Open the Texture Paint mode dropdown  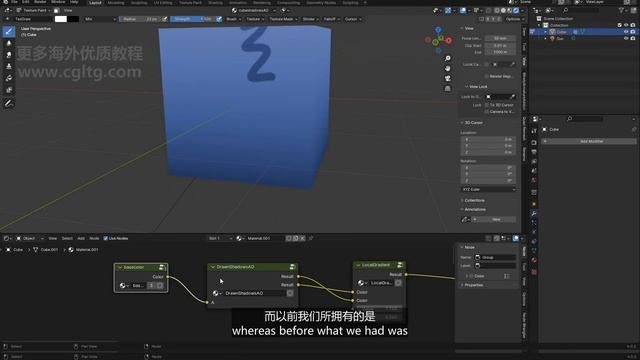[34, 11]
